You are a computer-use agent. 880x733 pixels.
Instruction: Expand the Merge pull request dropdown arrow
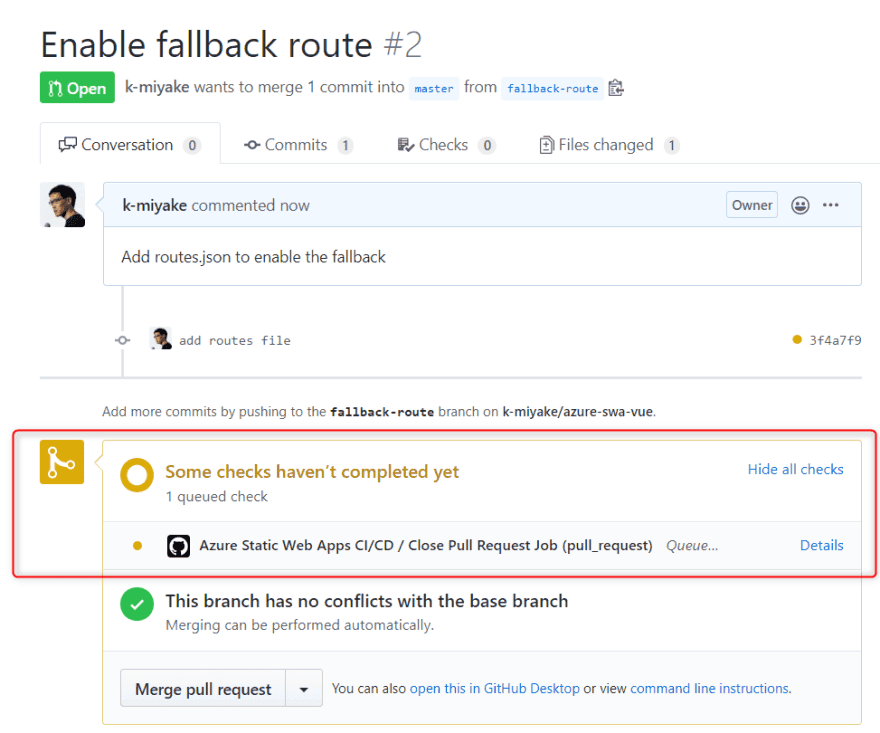click(304, 689)
